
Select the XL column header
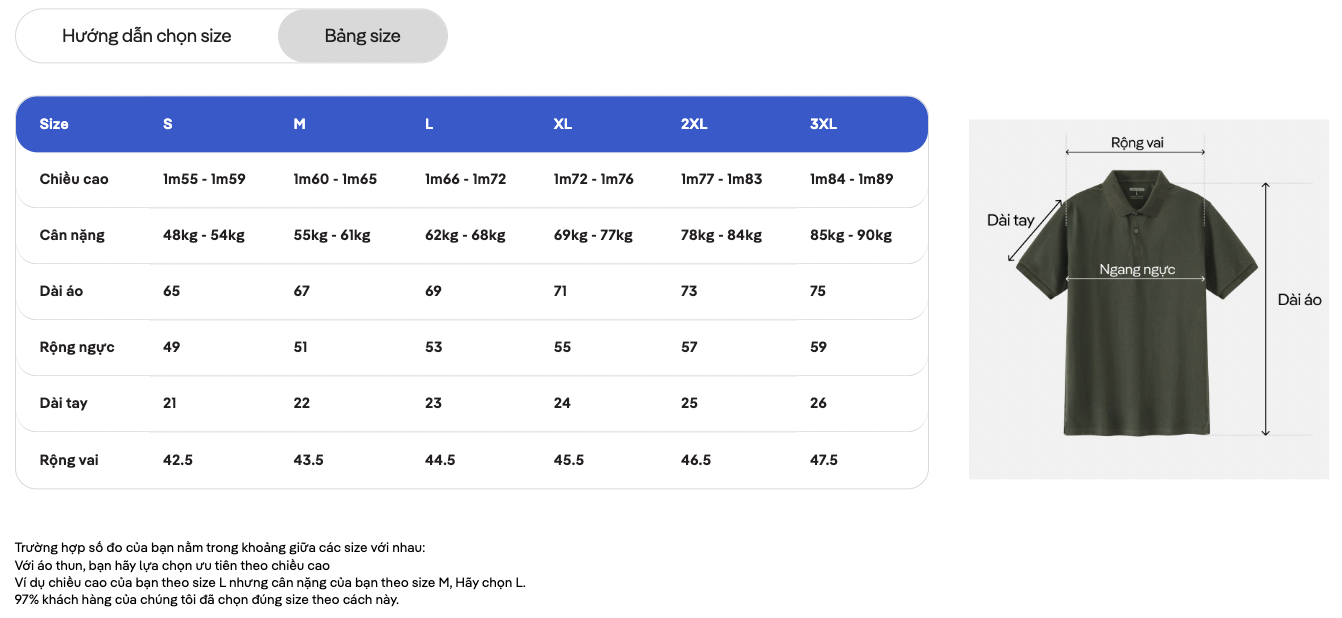563,124
